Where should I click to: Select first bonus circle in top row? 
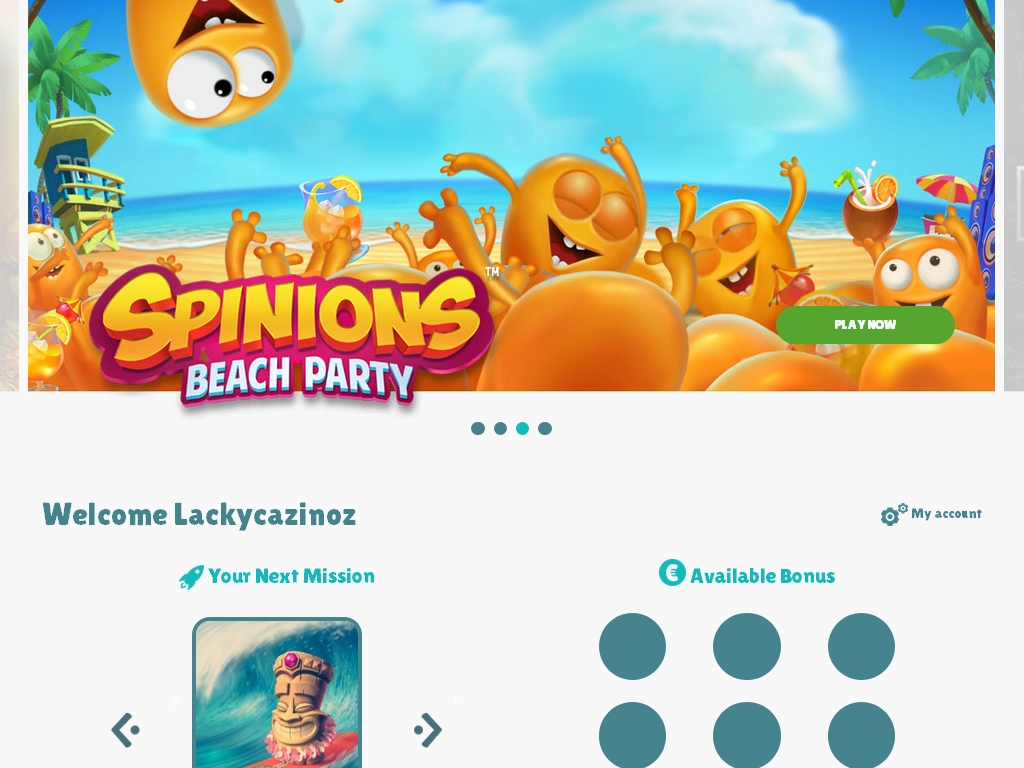[632, 647]
